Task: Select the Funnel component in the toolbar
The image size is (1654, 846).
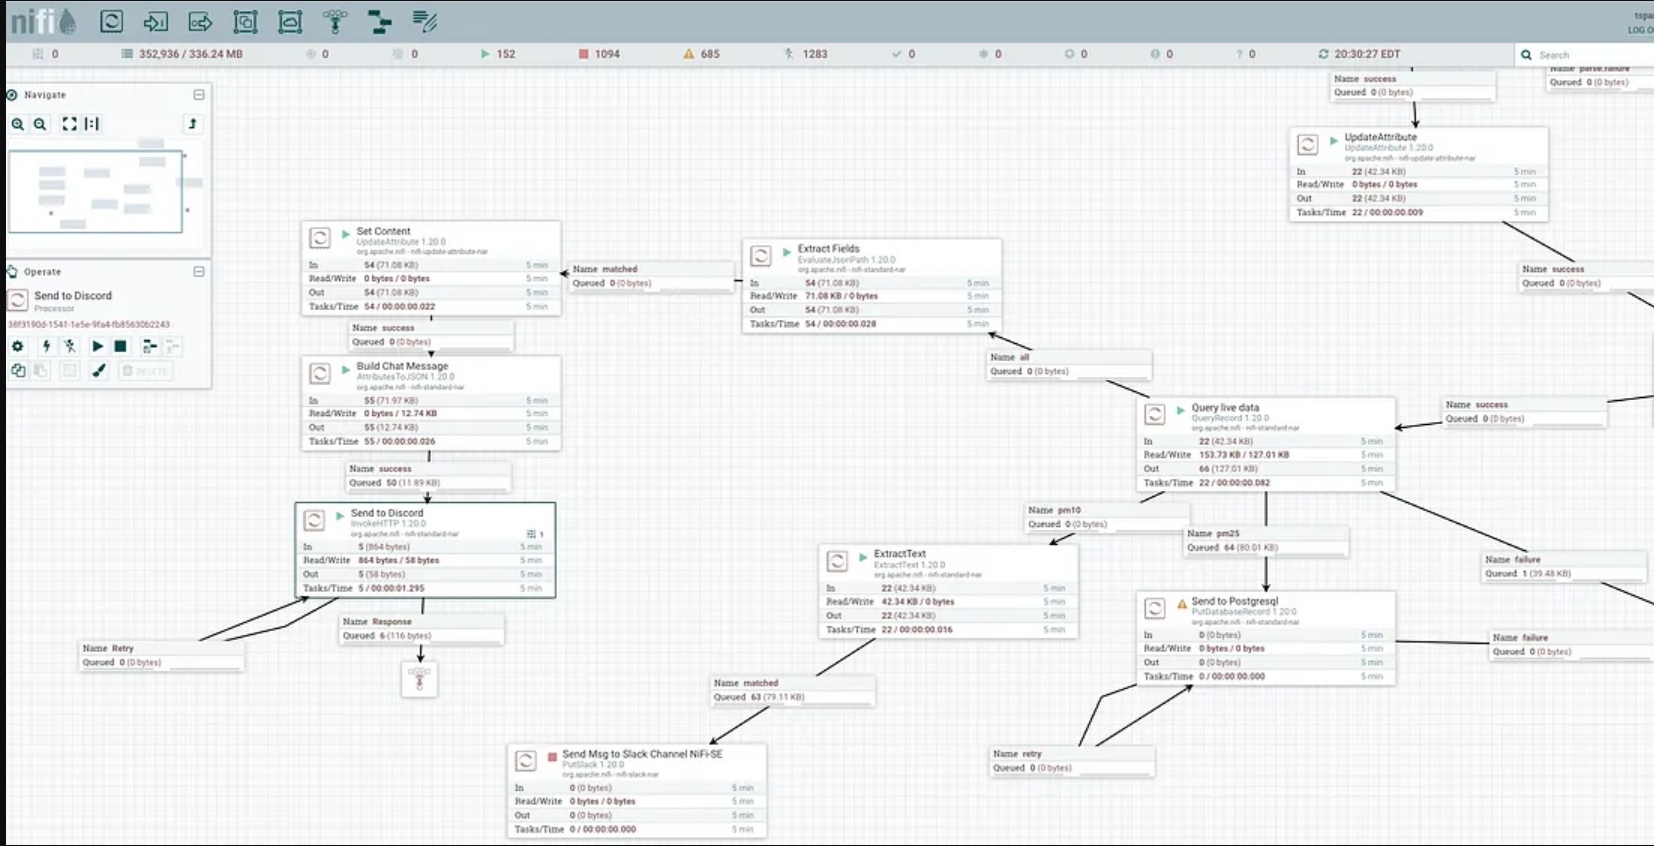Action: [335, 21]
